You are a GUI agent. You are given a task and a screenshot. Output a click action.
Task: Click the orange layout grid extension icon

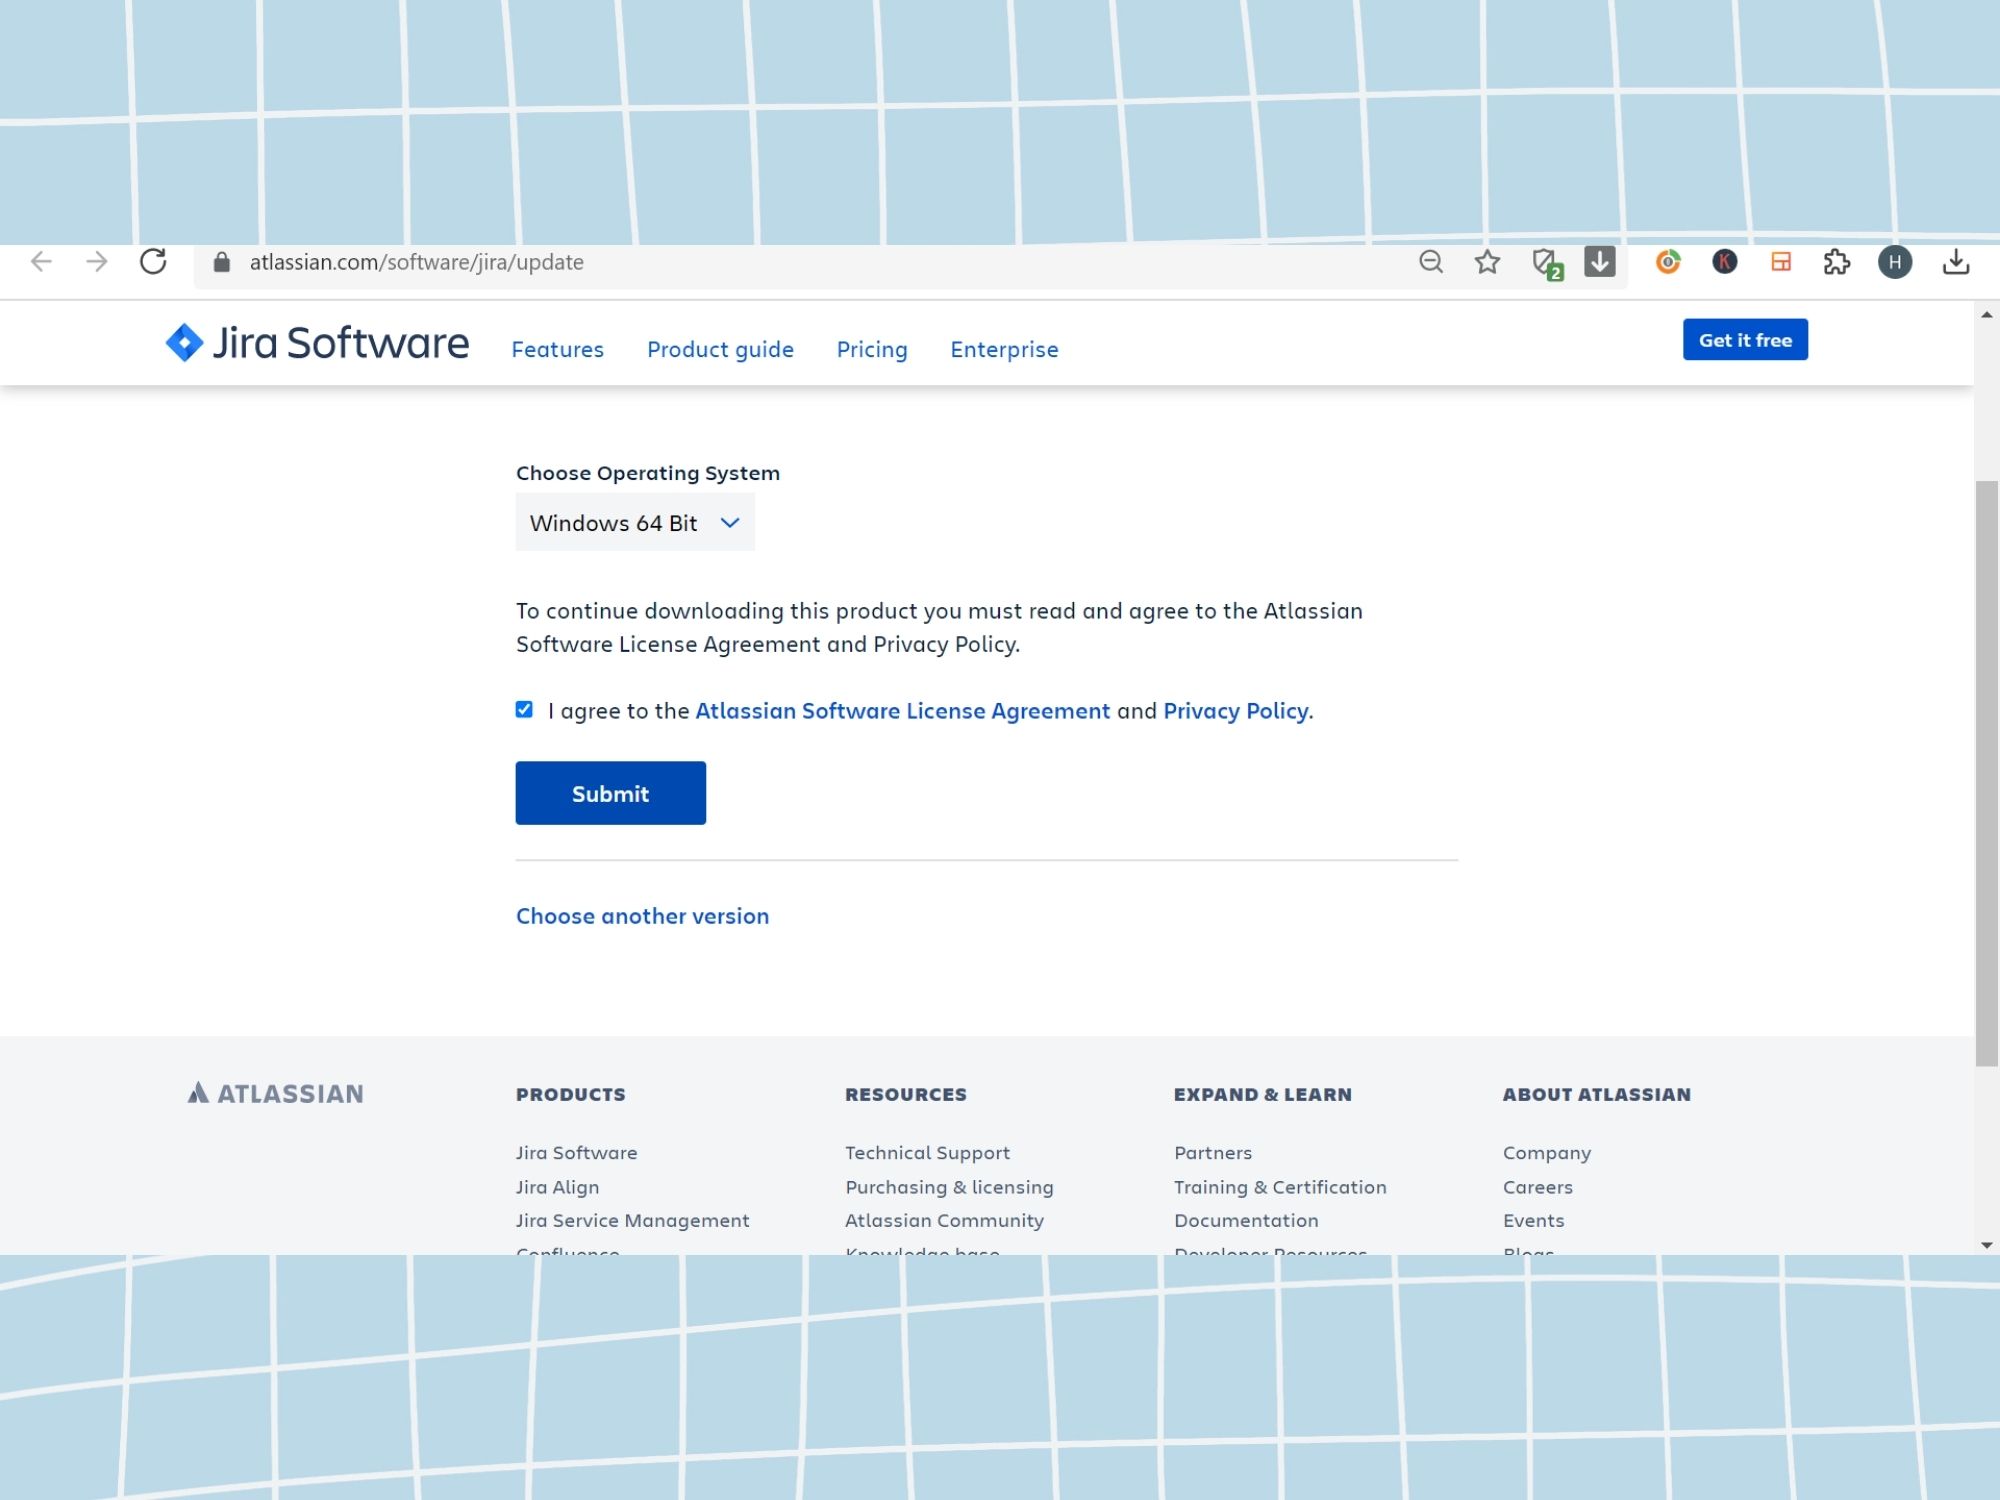1781,262
